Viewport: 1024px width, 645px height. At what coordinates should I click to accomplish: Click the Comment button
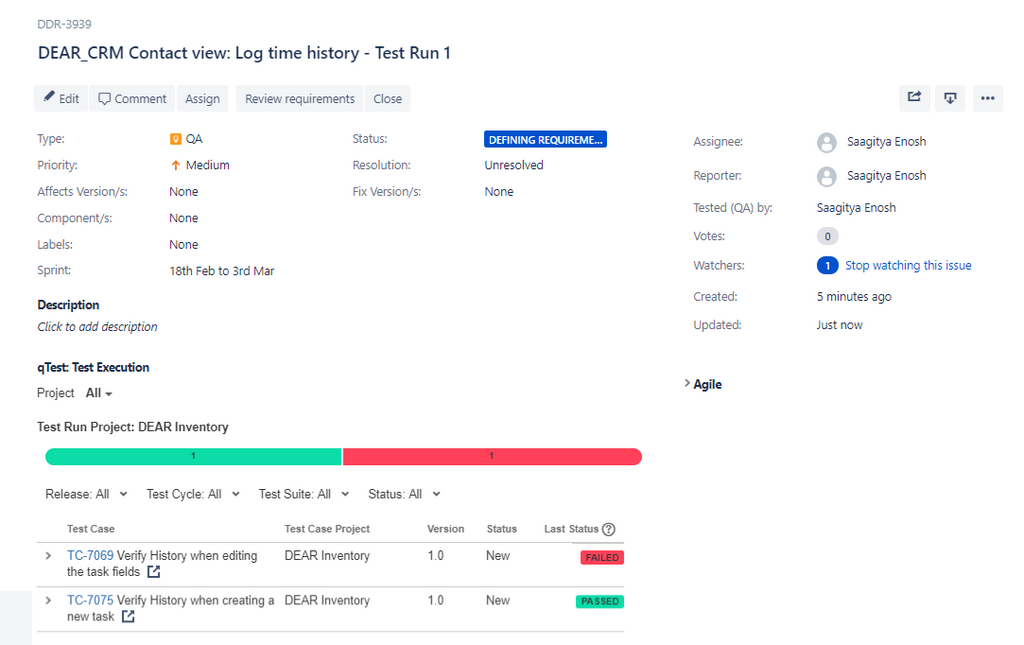(132, 99)
